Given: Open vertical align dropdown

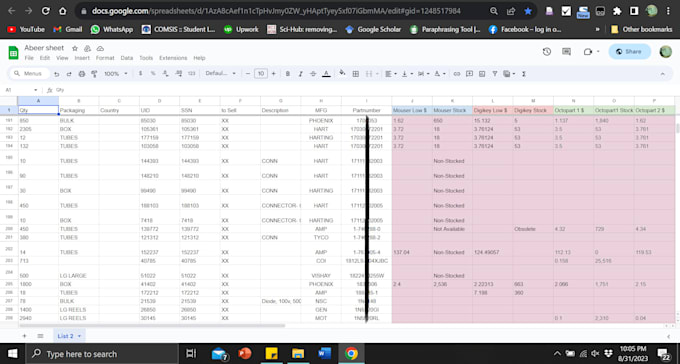Looking at the screenshot, I should (x=407, y=74).
